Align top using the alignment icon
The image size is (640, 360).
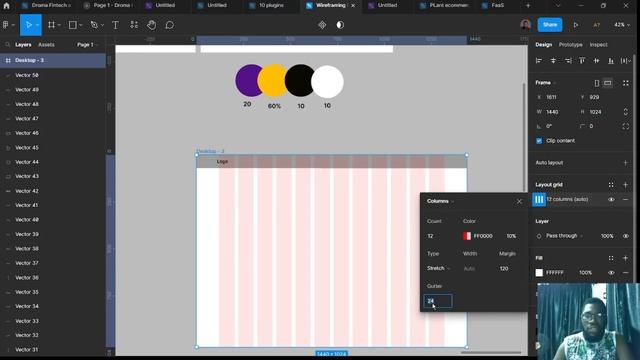(x=582, y=61)
